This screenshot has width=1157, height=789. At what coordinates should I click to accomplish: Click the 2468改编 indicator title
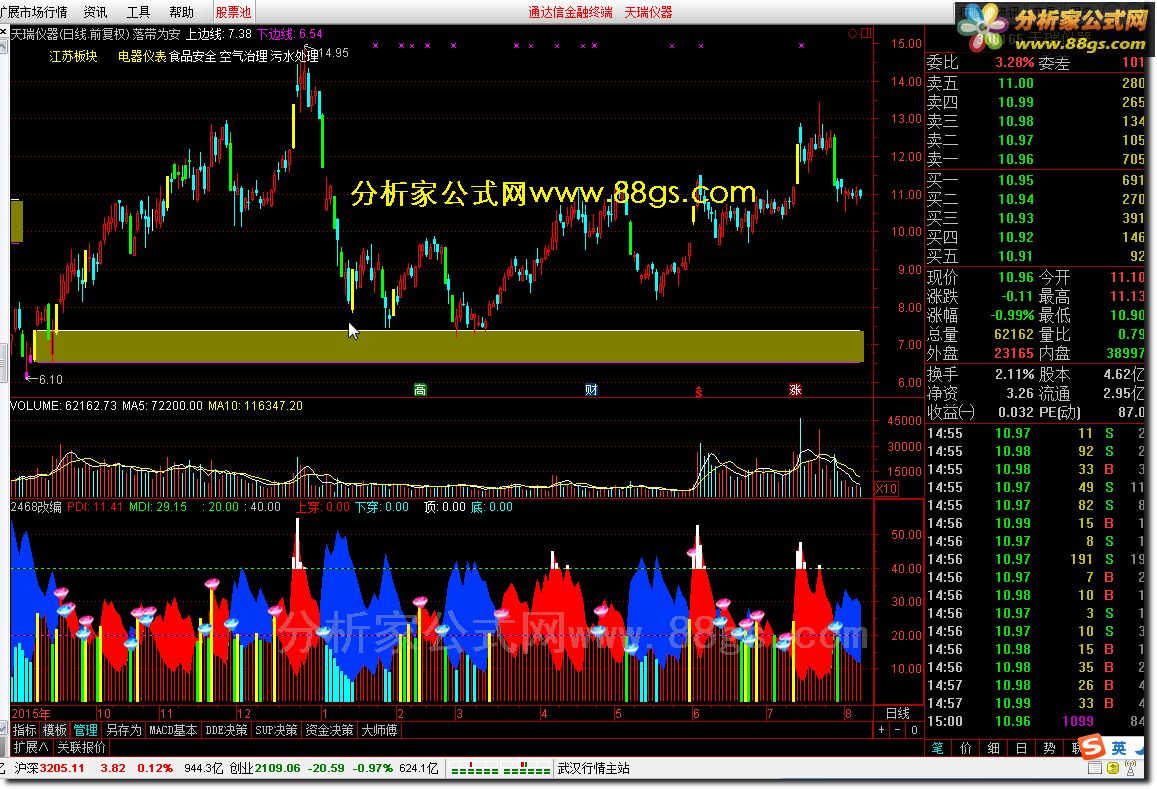[36, 507]
